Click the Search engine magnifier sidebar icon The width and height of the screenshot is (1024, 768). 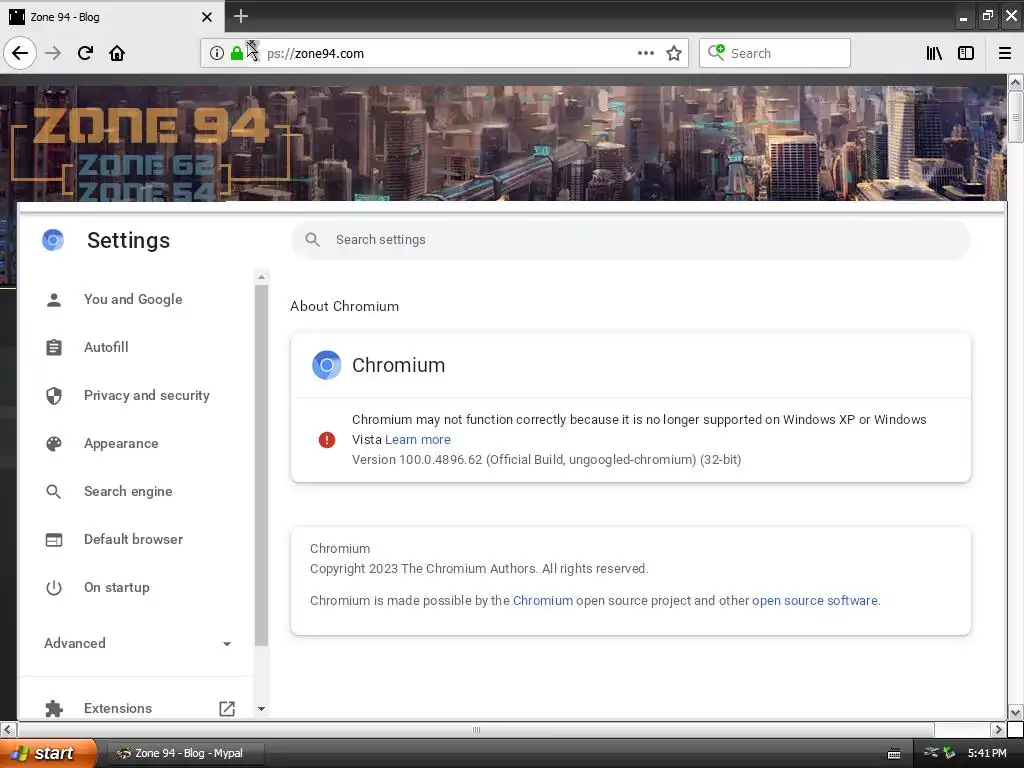54,492
